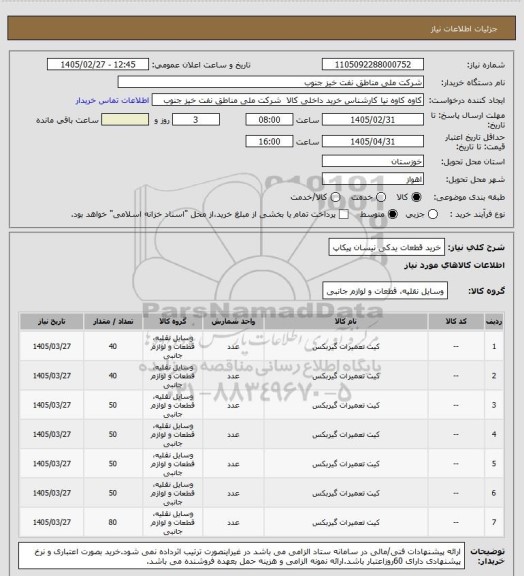This screenshot has width=524, height=576.
Task: Click the گروه کالا column header
Action: tap(172, 322)
